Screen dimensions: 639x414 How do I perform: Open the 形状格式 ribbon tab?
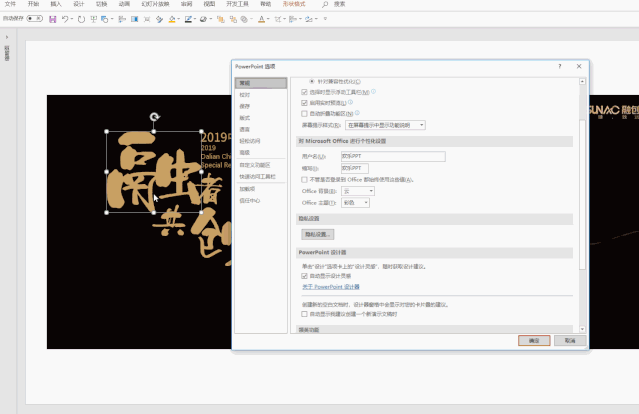[x=294, y=4]
